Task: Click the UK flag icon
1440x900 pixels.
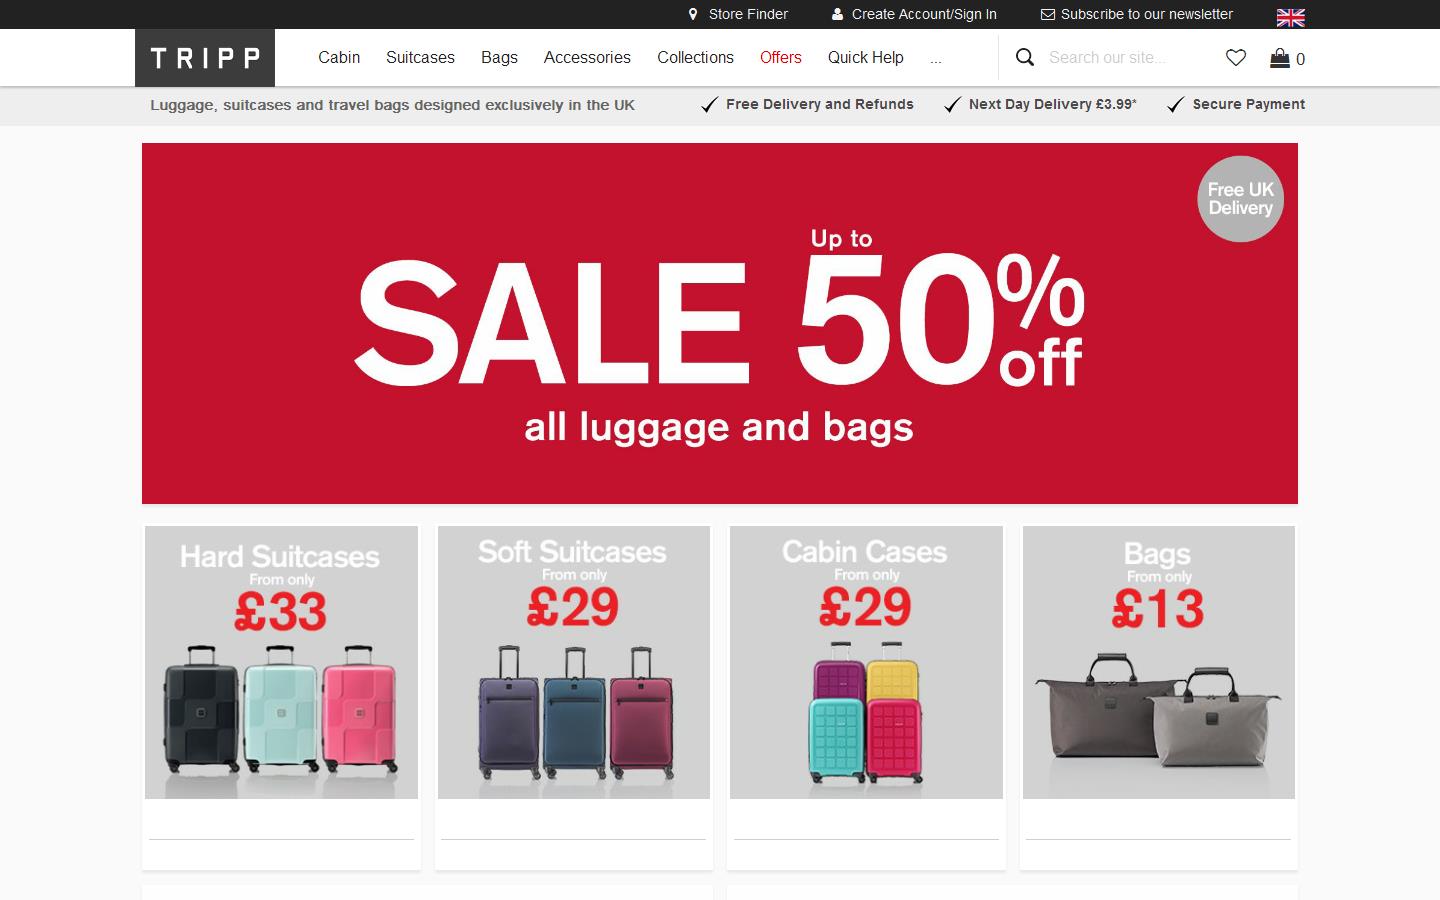Action: coord(1291,17)
